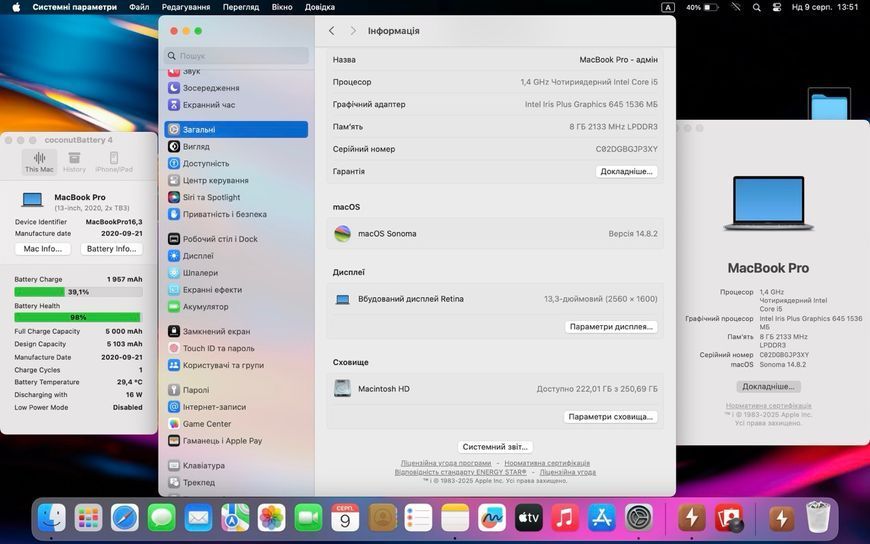Open Freeform app in Dock
The image size is (870, 544).
click(492, 517)
